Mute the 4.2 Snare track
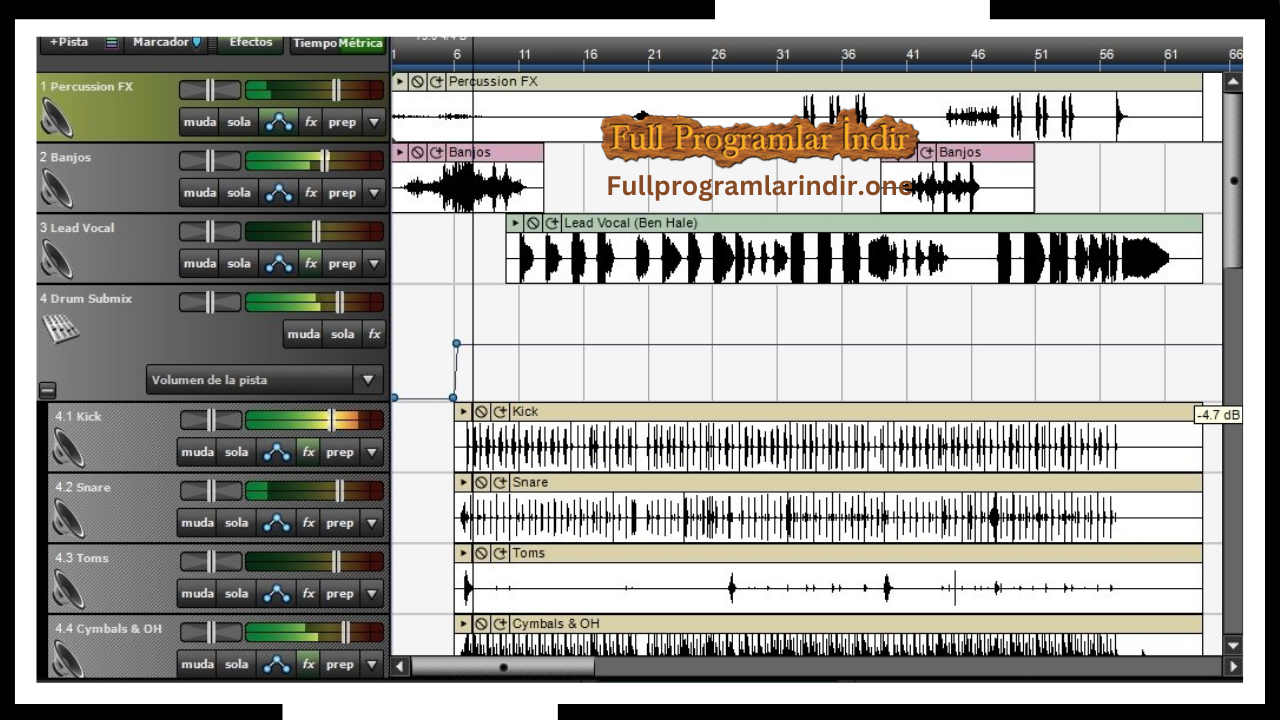 (x=197, y=522)
